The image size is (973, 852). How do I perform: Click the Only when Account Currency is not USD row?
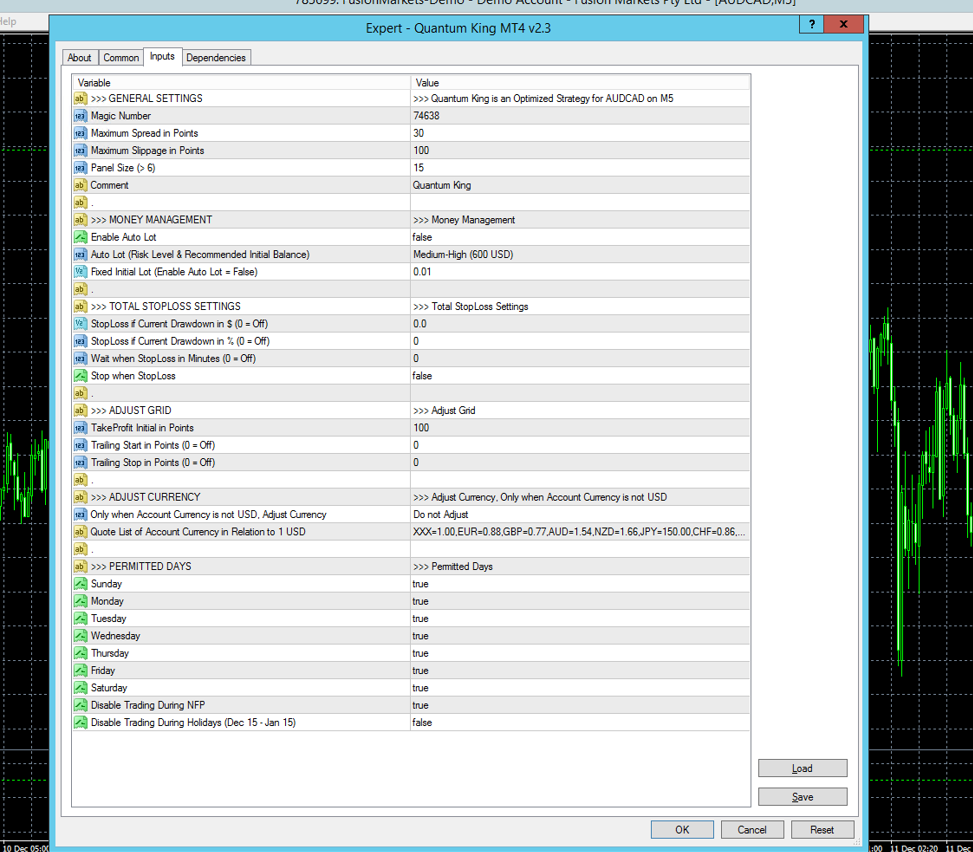click(411, 514)
